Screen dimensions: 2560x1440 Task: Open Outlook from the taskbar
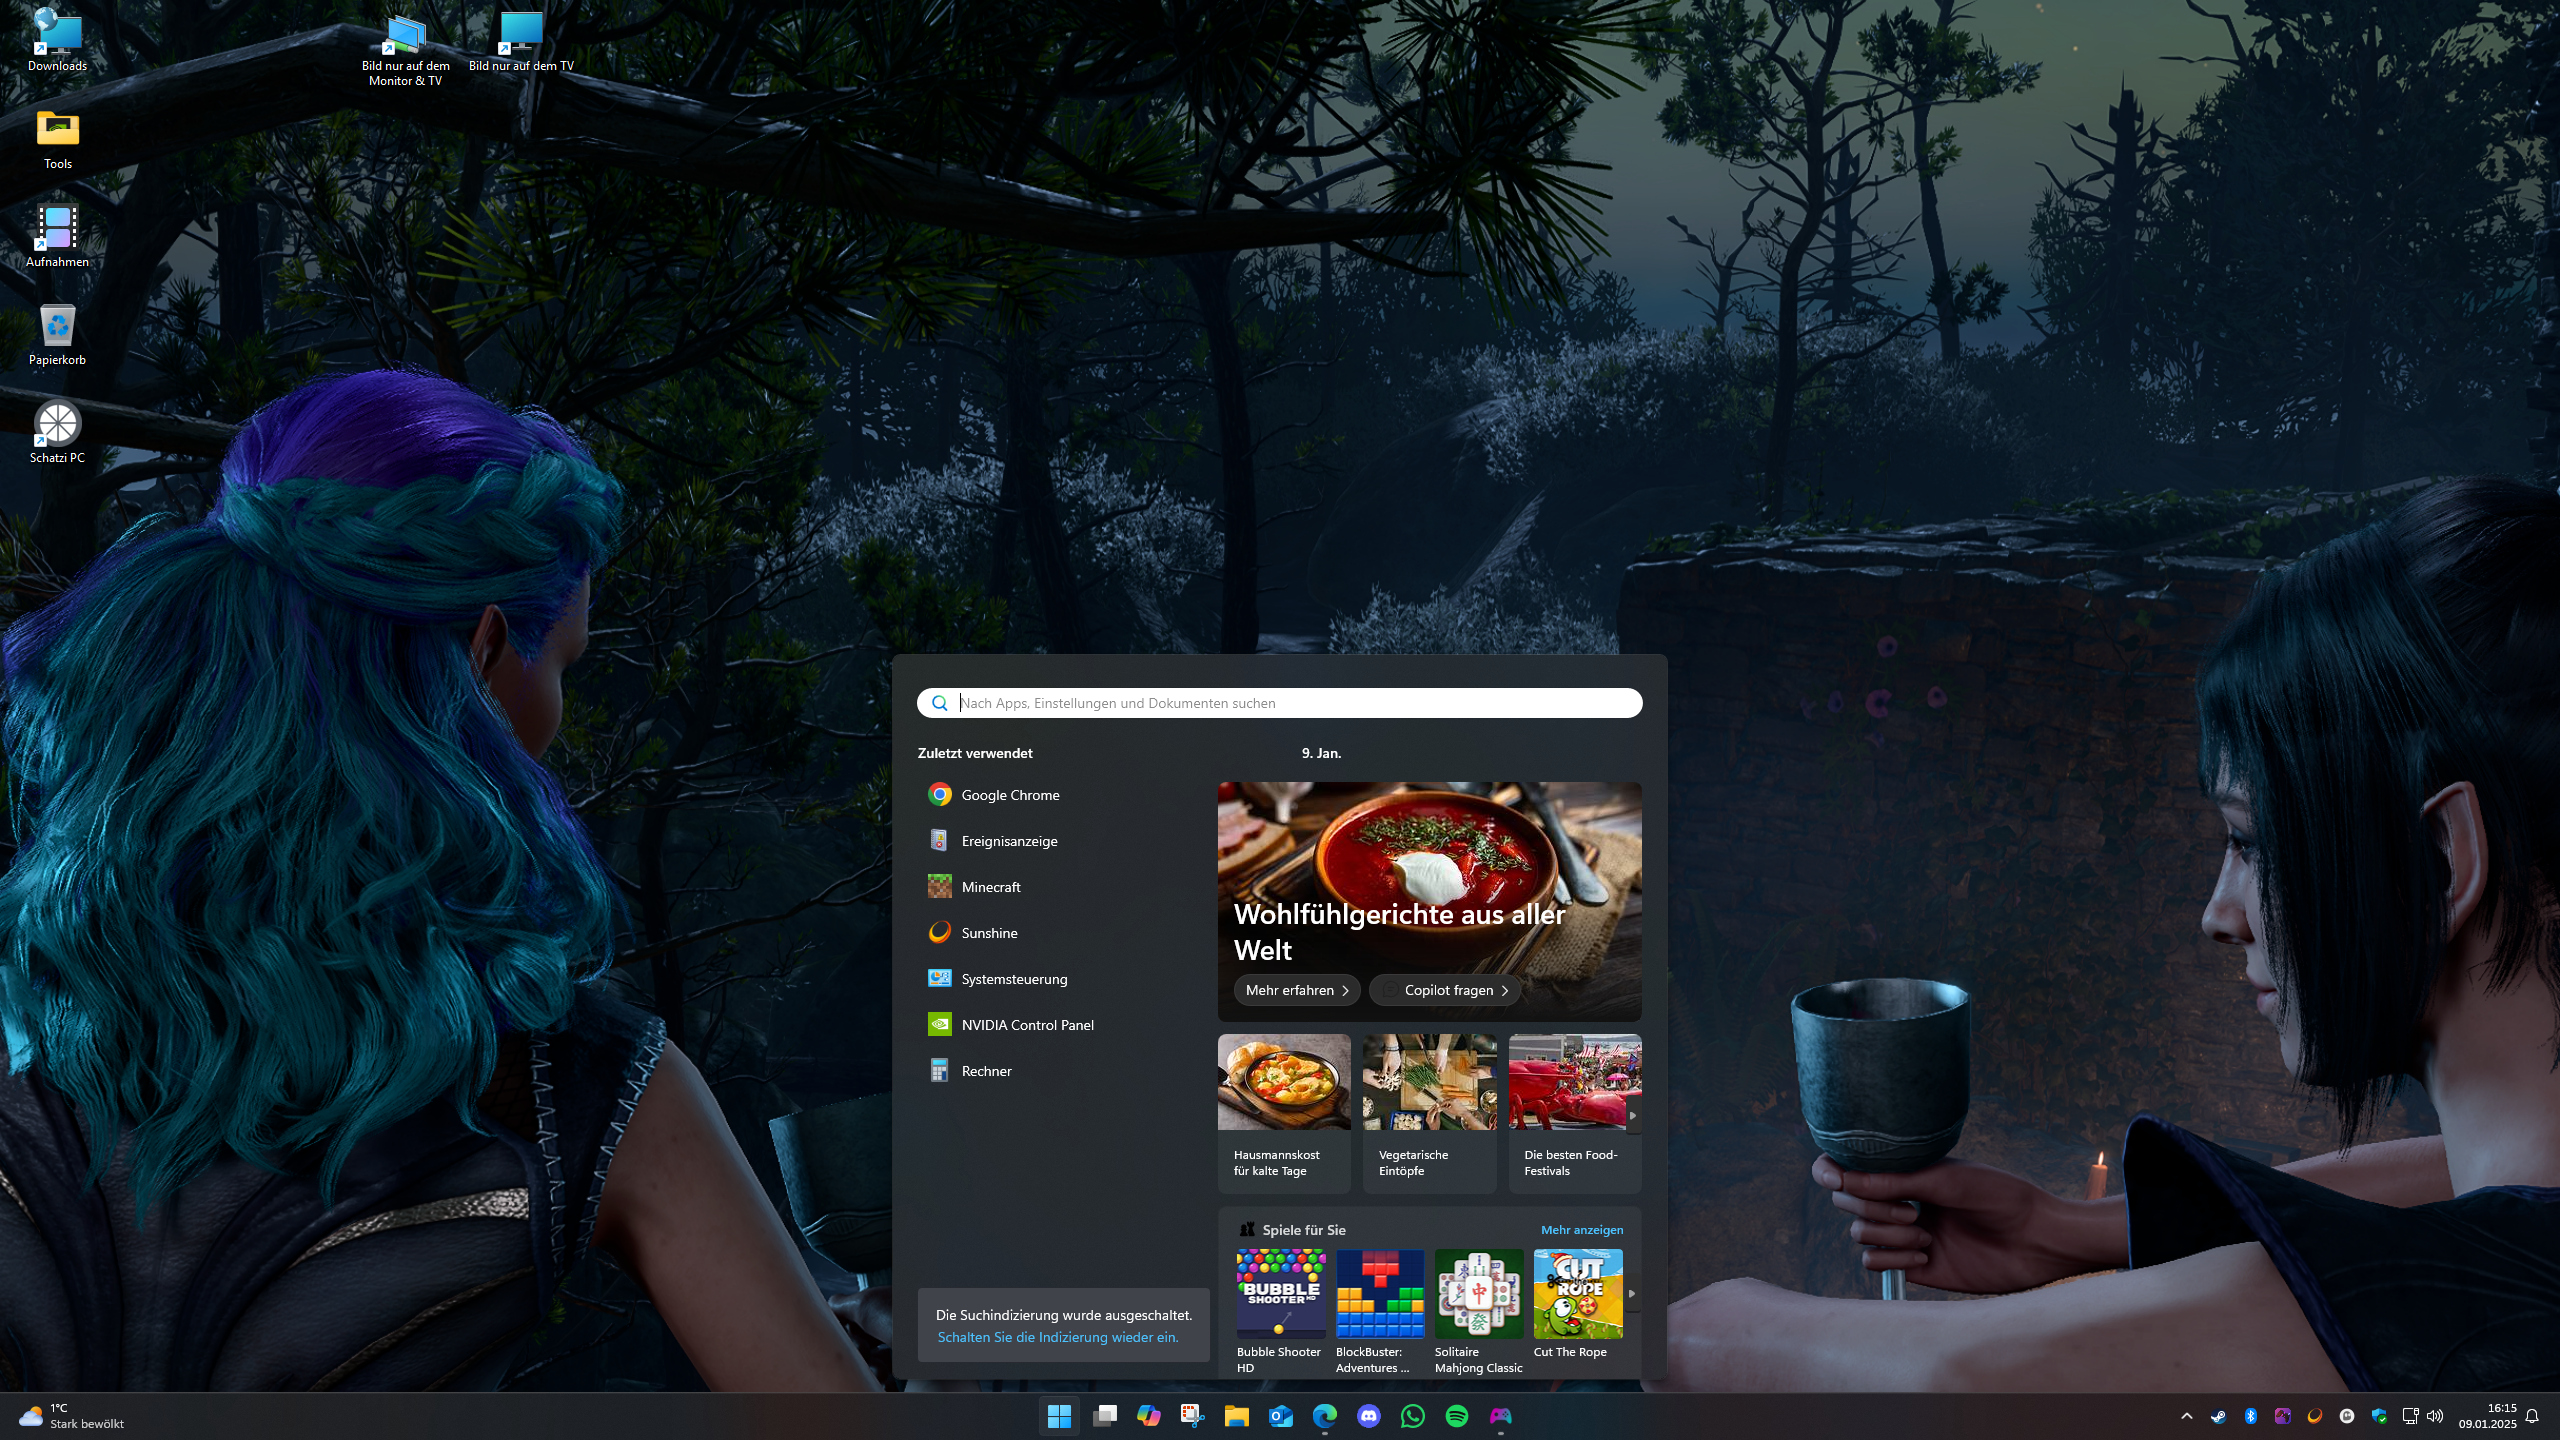click(x=1280, y=1416)
